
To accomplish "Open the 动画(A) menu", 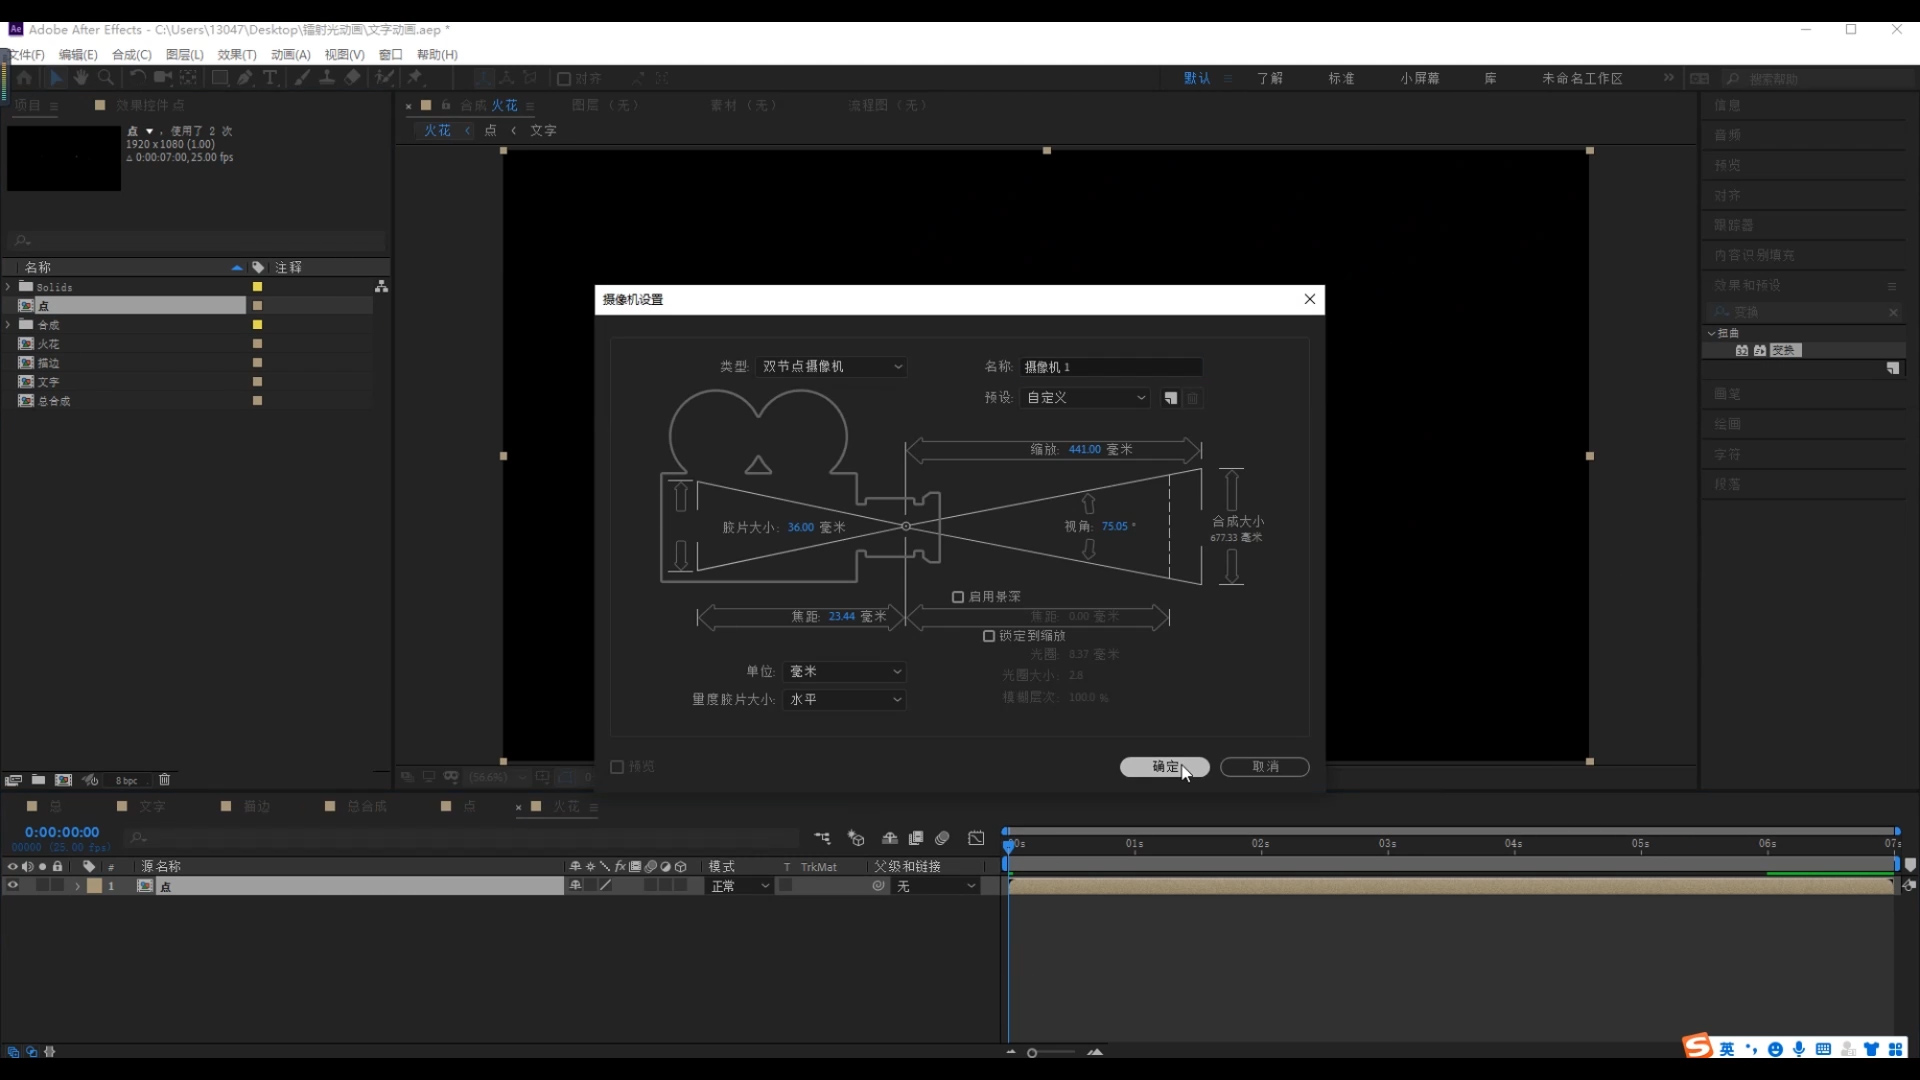I will 290,55.
